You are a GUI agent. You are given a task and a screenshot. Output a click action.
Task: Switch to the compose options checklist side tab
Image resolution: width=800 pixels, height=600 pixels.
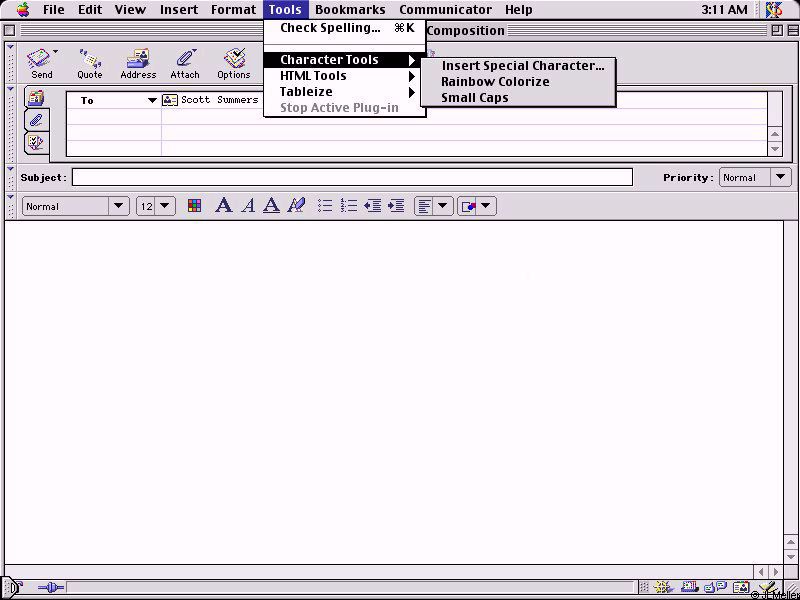click(36, 142)
